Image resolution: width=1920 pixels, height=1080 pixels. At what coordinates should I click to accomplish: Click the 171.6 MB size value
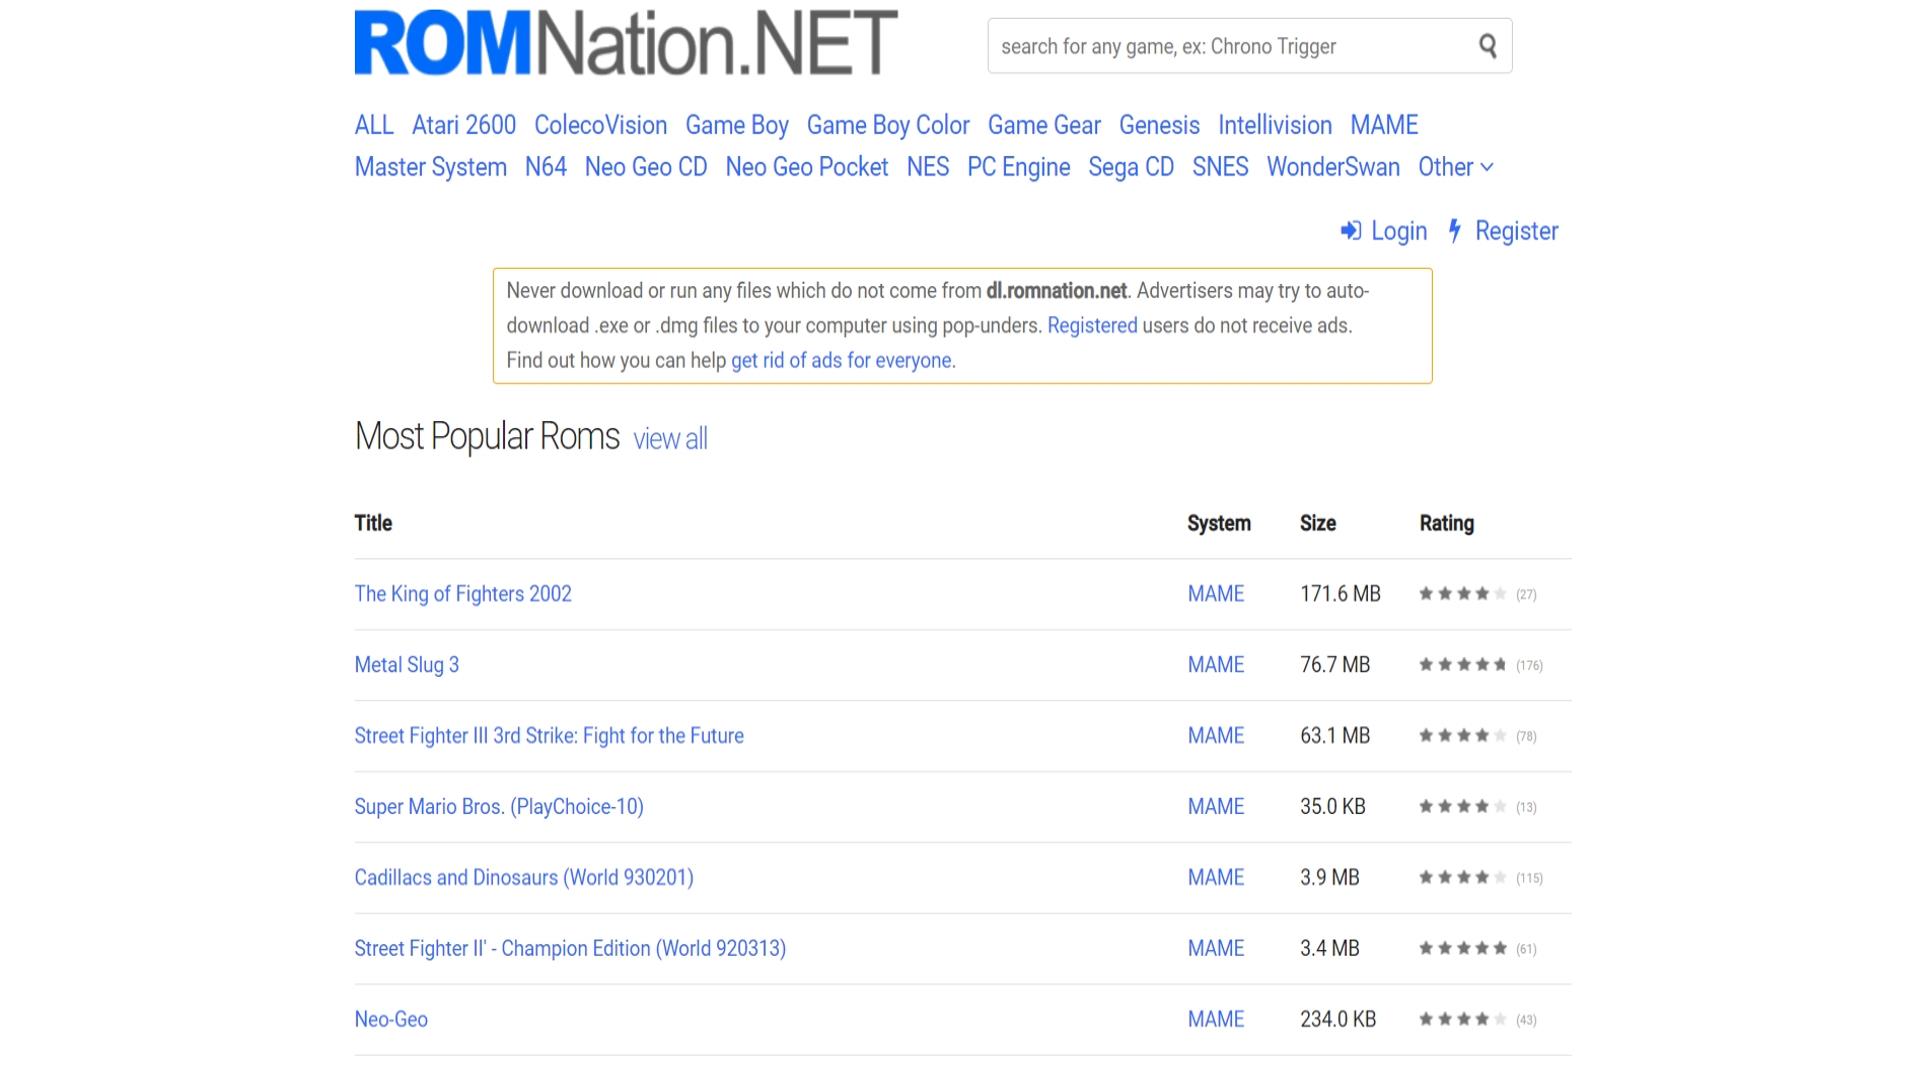click(1340, 594)
